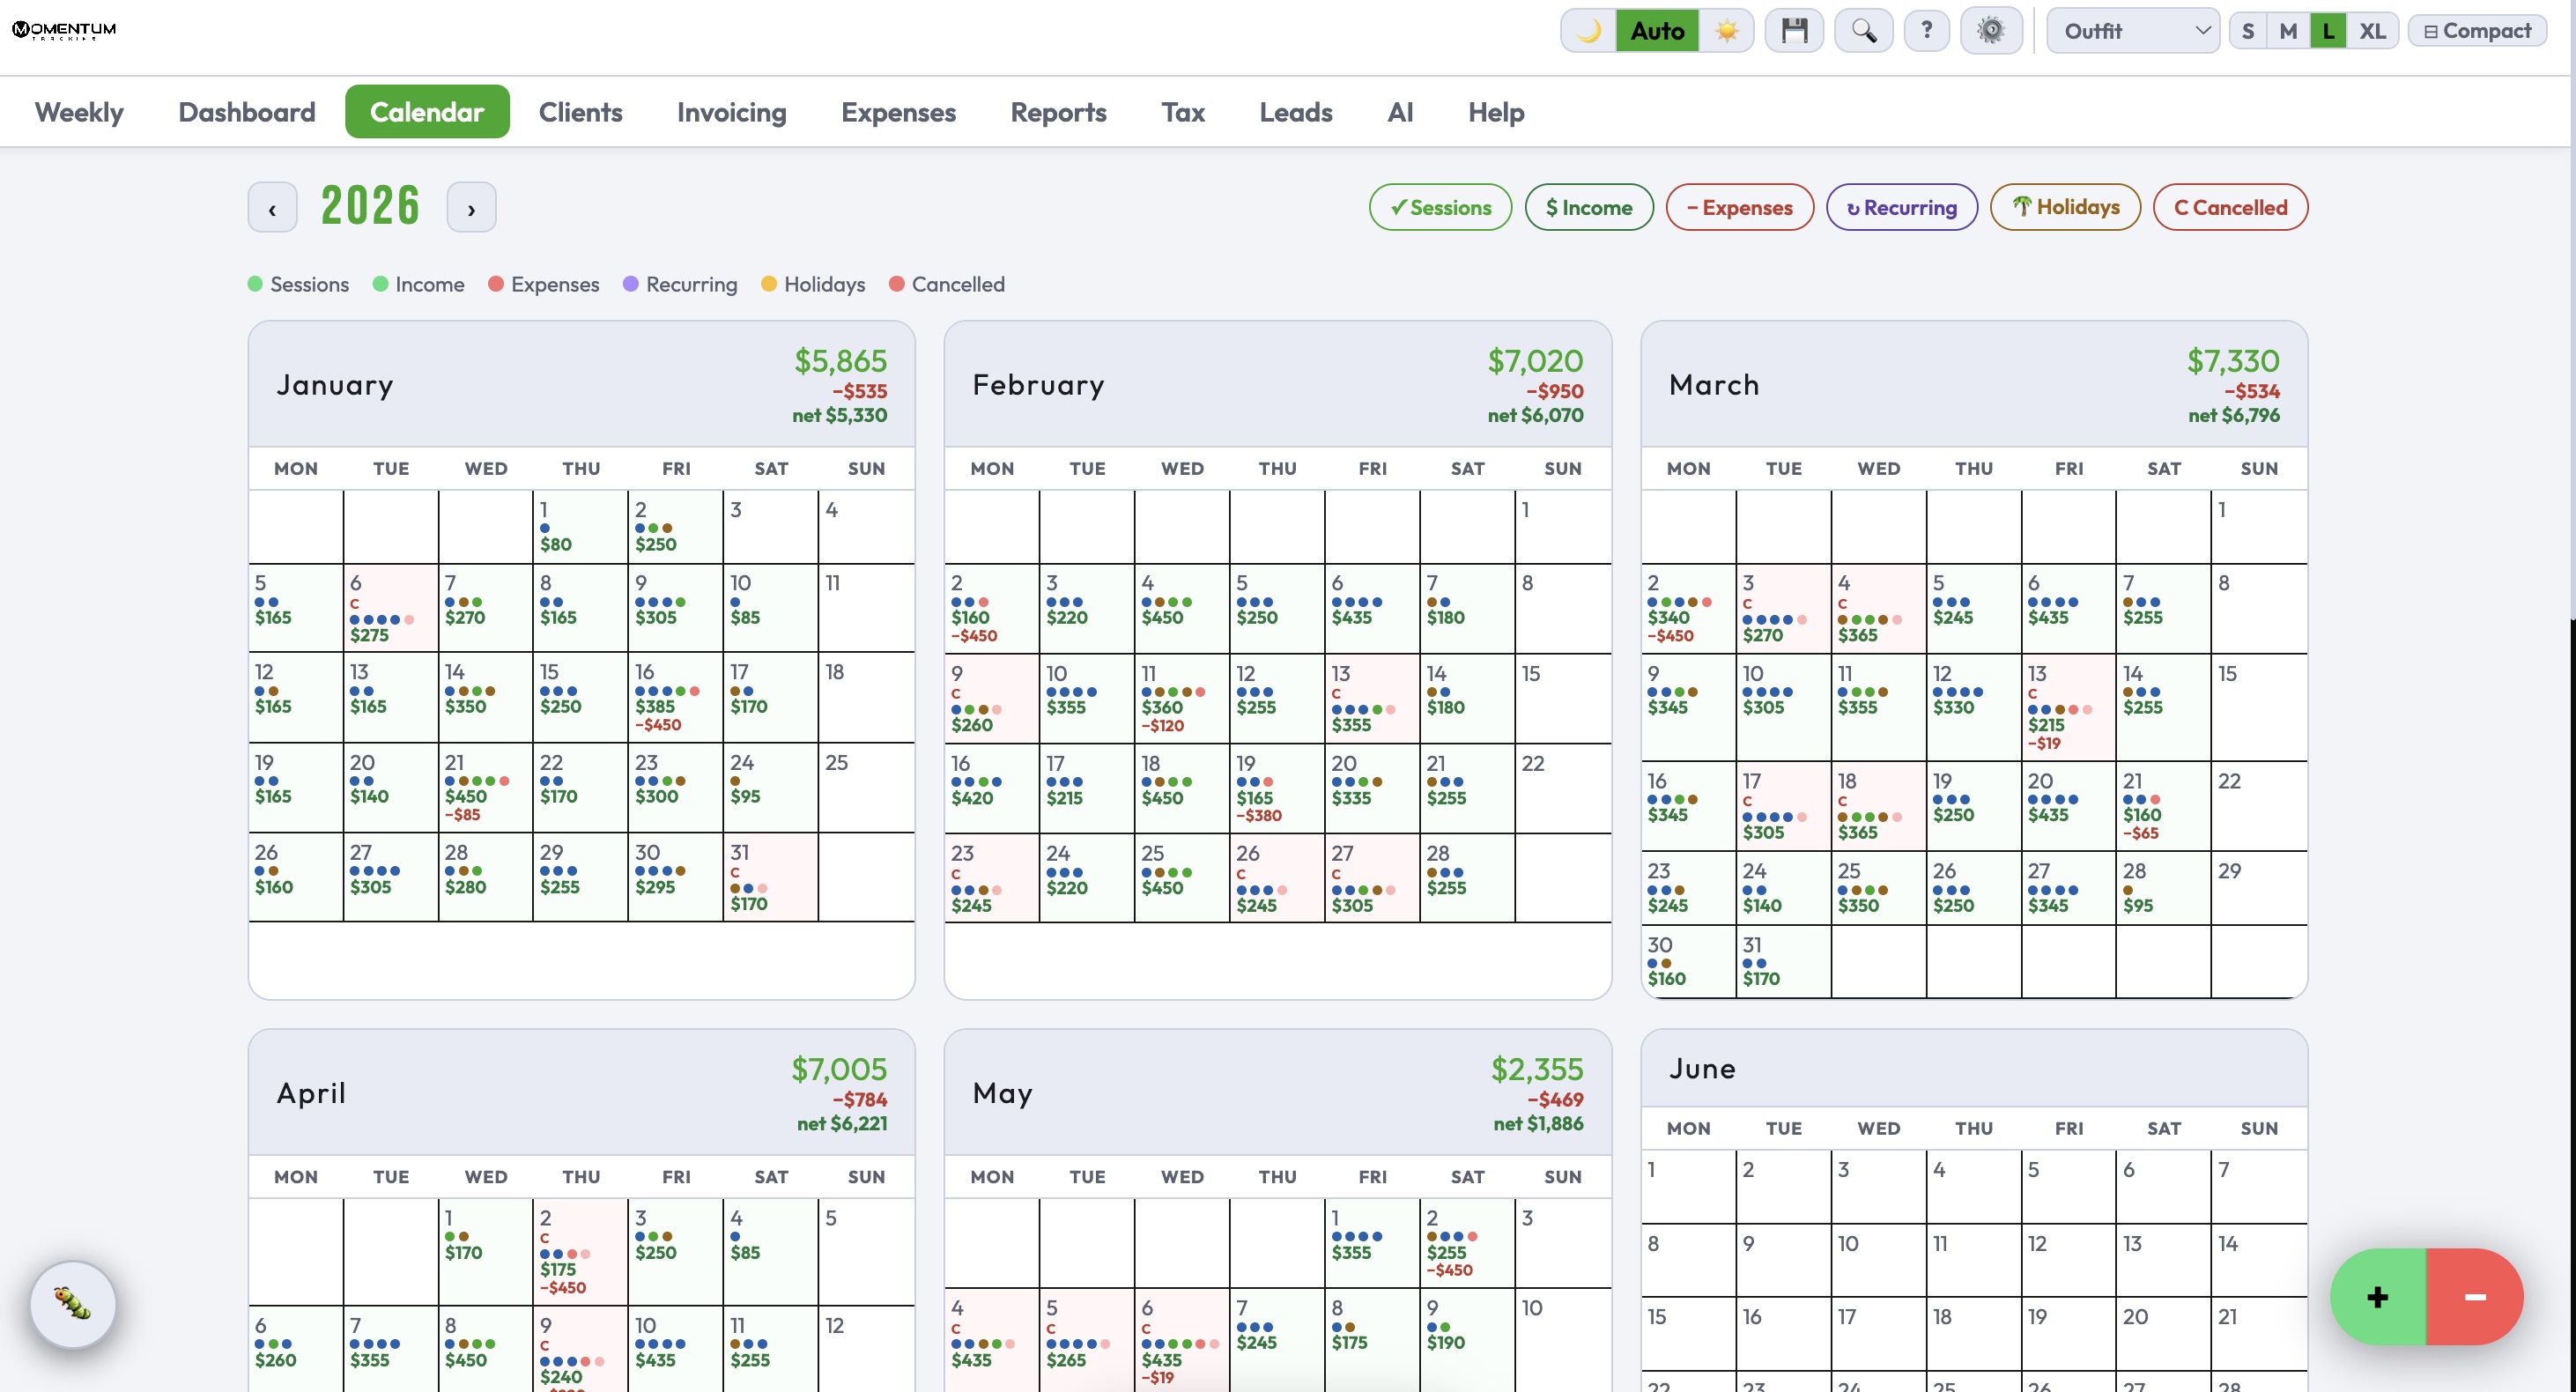Open the Dashboard tab
The height and width of the screenshot is (1392, 2576).
click(246, 112)
